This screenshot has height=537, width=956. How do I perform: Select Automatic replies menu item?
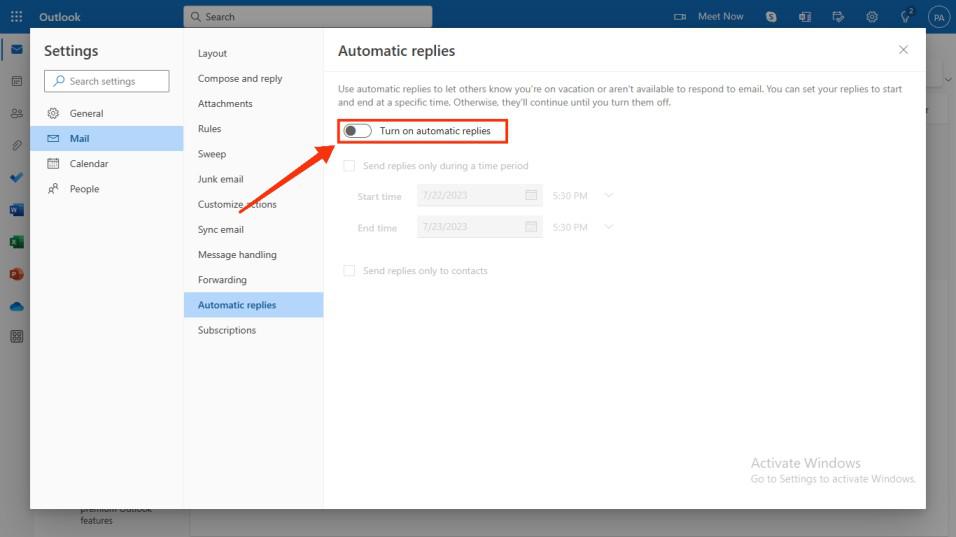pos(254,305)
